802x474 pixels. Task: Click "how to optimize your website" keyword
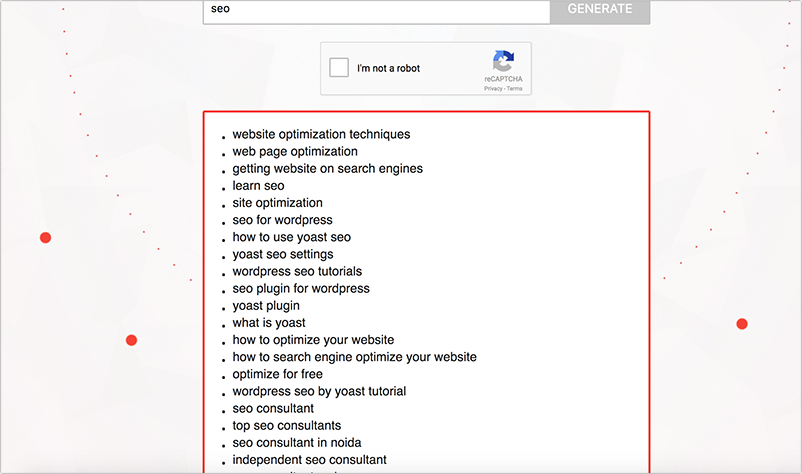313,340
